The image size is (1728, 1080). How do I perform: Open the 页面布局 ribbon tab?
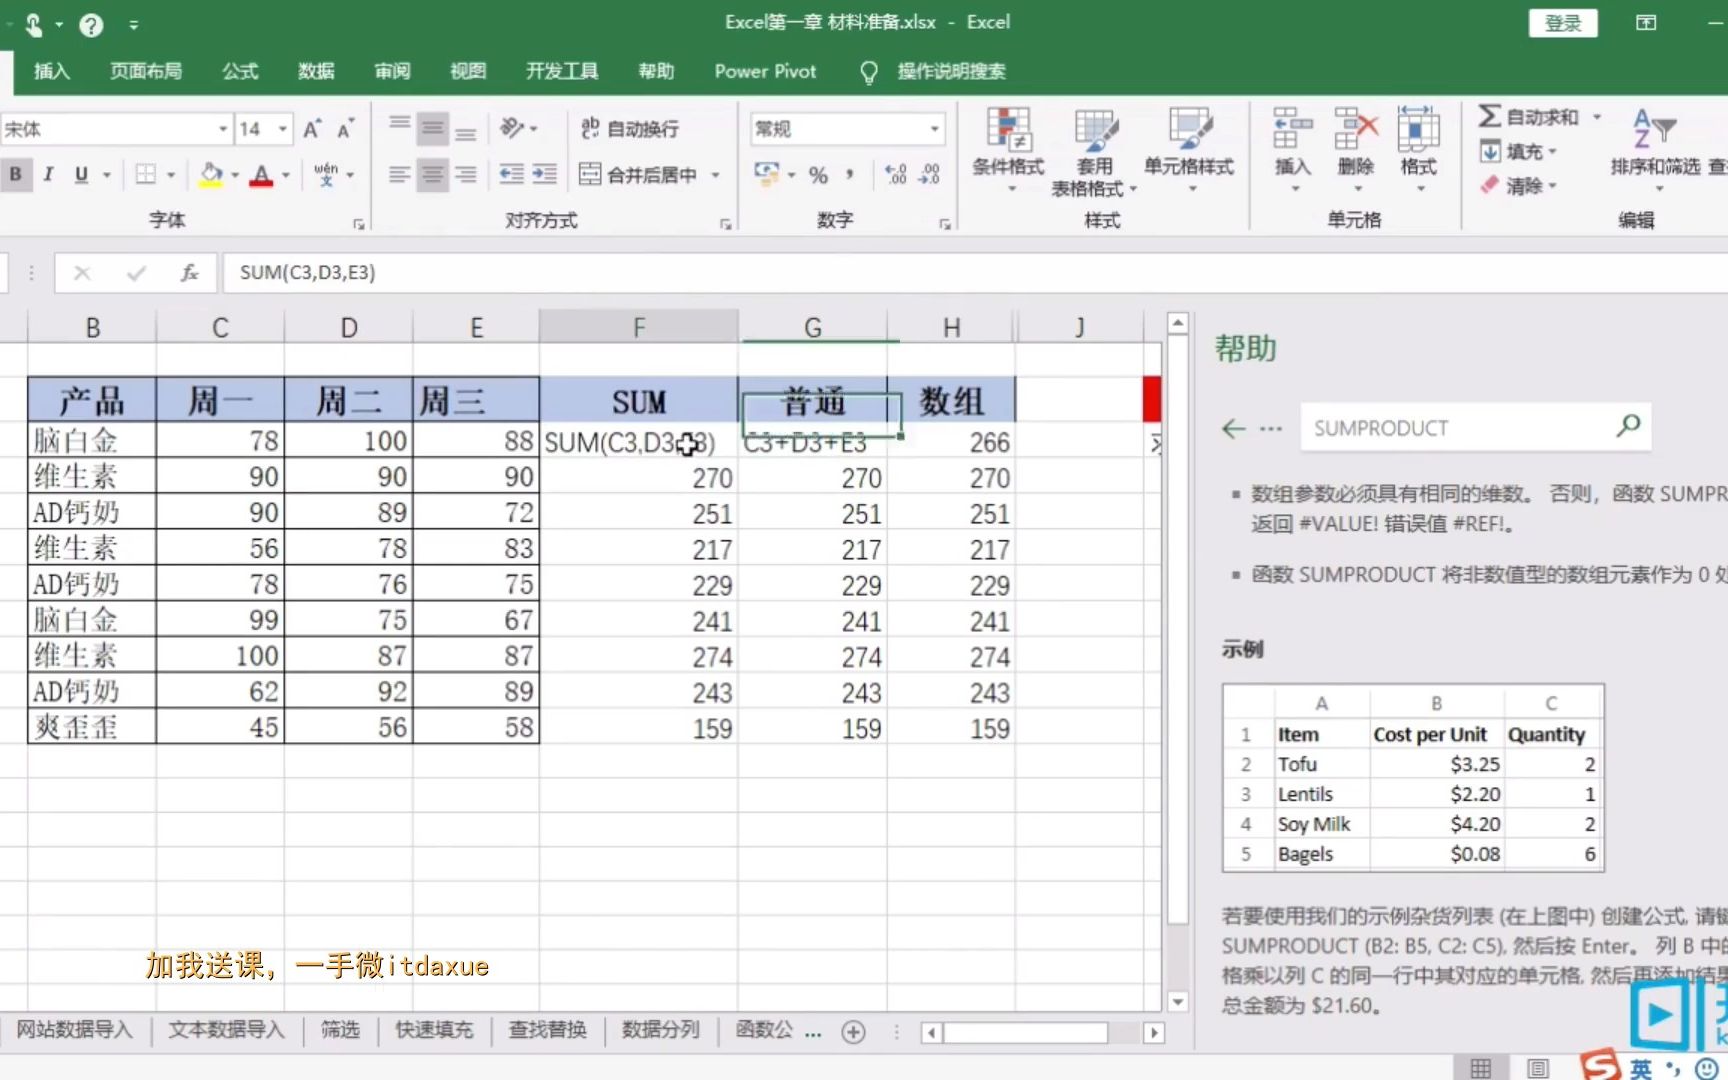[x=146, y=71]
